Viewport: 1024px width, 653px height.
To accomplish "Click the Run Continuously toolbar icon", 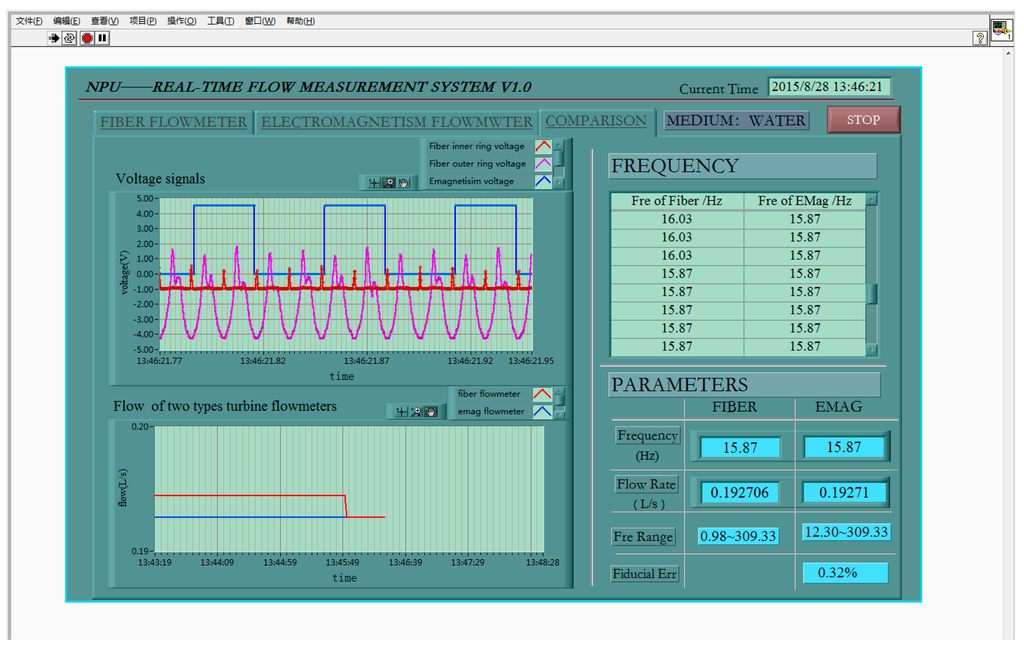I will point(70,38).
